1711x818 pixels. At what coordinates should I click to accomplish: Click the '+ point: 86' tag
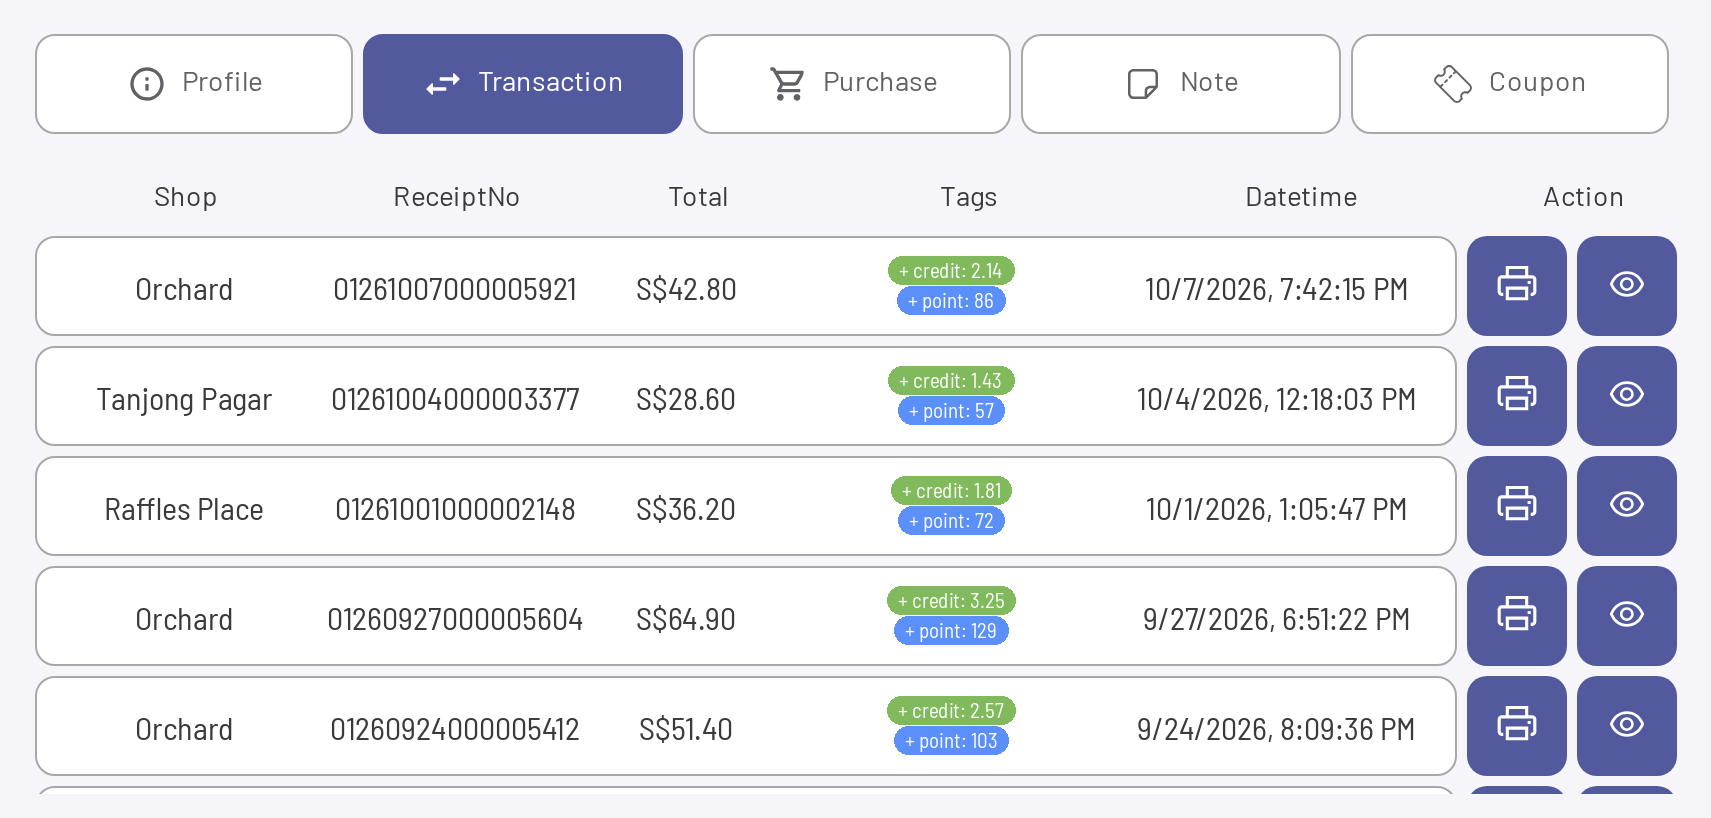951,301
